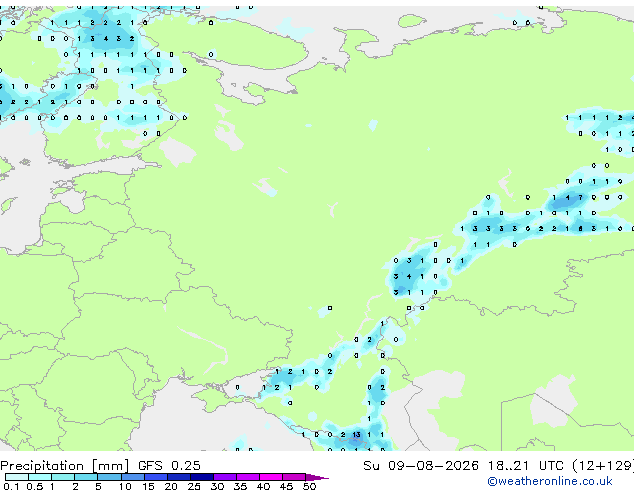Click the date 'Su 09-08-2026'
This screenshot has height=490, width=634.
[x=421, y=465]
